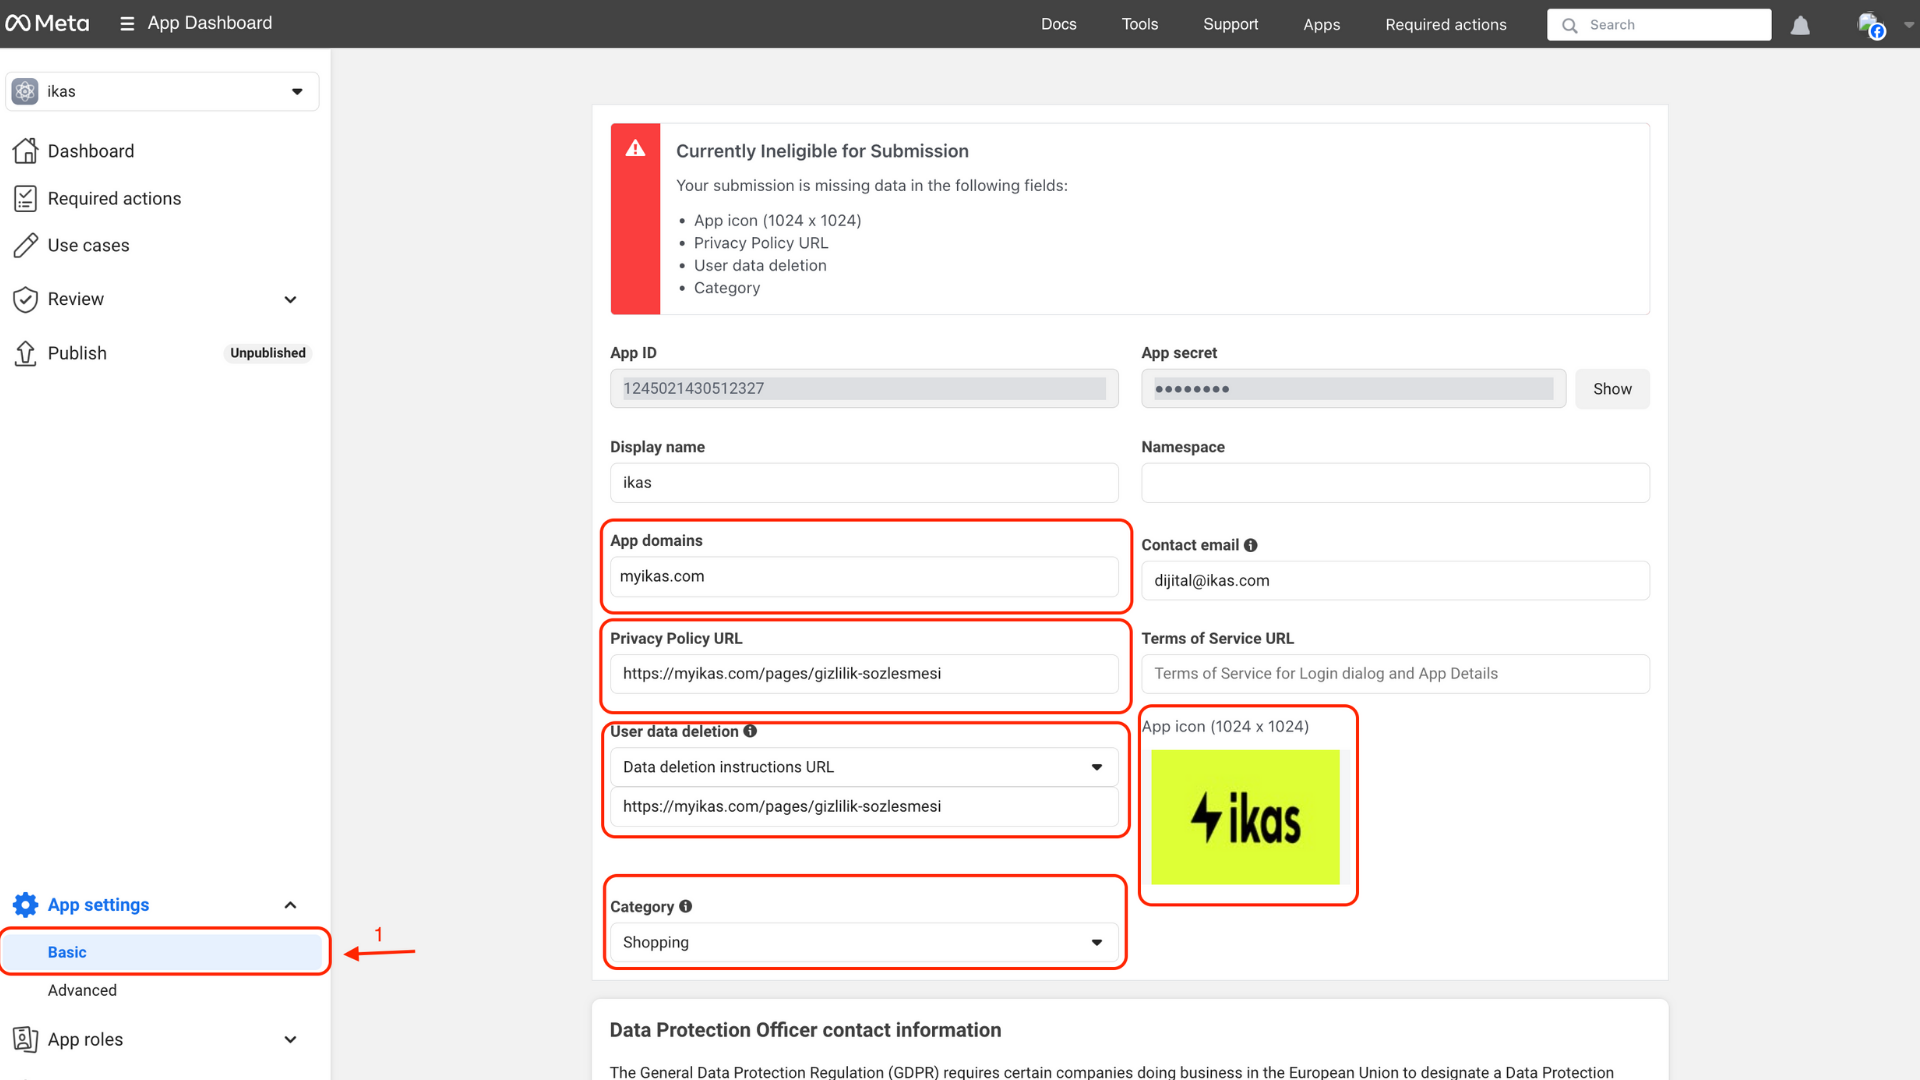Click the App ID field
This screenshot has width=1920, height=1080.
tap(864, 388)
